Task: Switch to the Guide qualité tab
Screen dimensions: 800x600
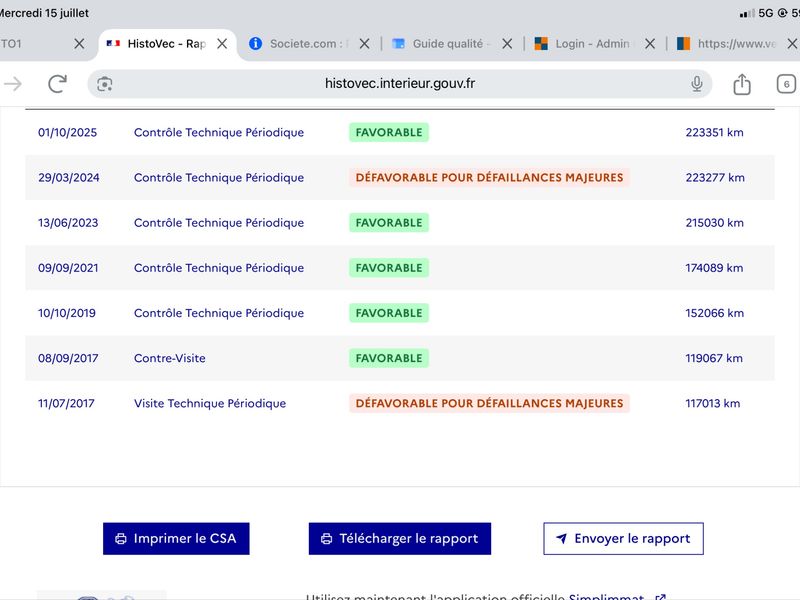Action: pyautogui.click(x=443, y=44)
